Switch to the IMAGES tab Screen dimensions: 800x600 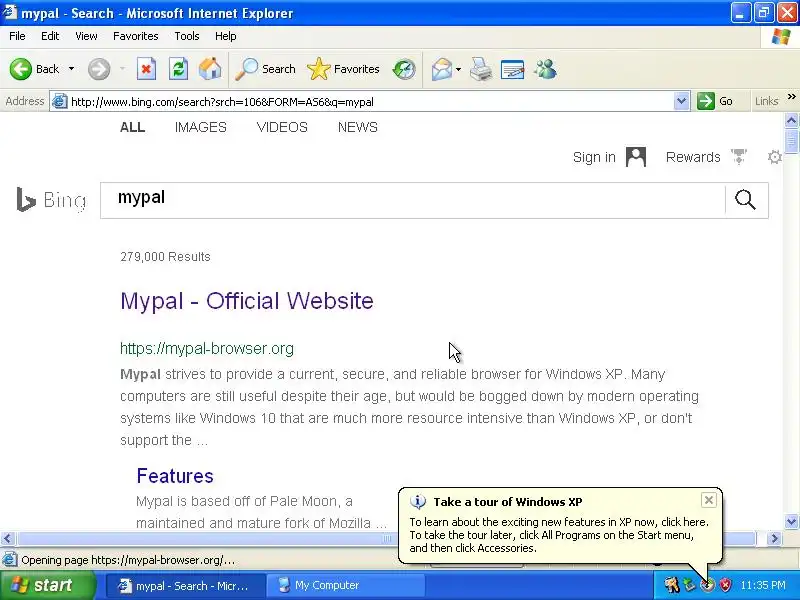click(x=201, y=127)
